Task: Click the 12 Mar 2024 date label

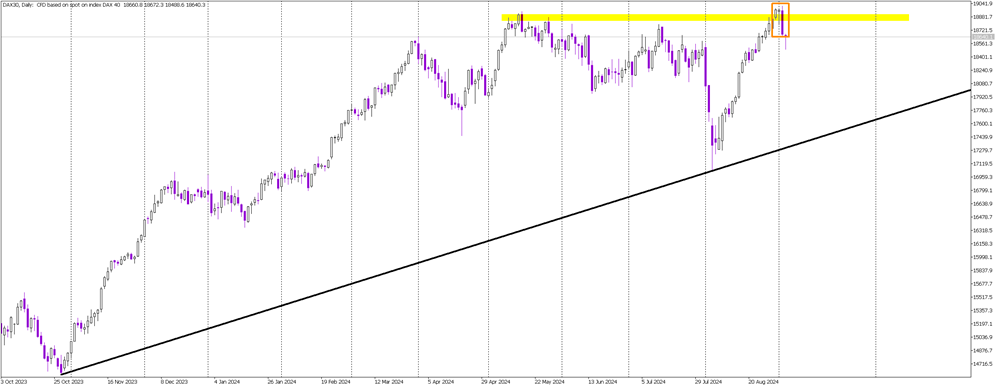Action: pyautogui.click(x=388, y=383)
